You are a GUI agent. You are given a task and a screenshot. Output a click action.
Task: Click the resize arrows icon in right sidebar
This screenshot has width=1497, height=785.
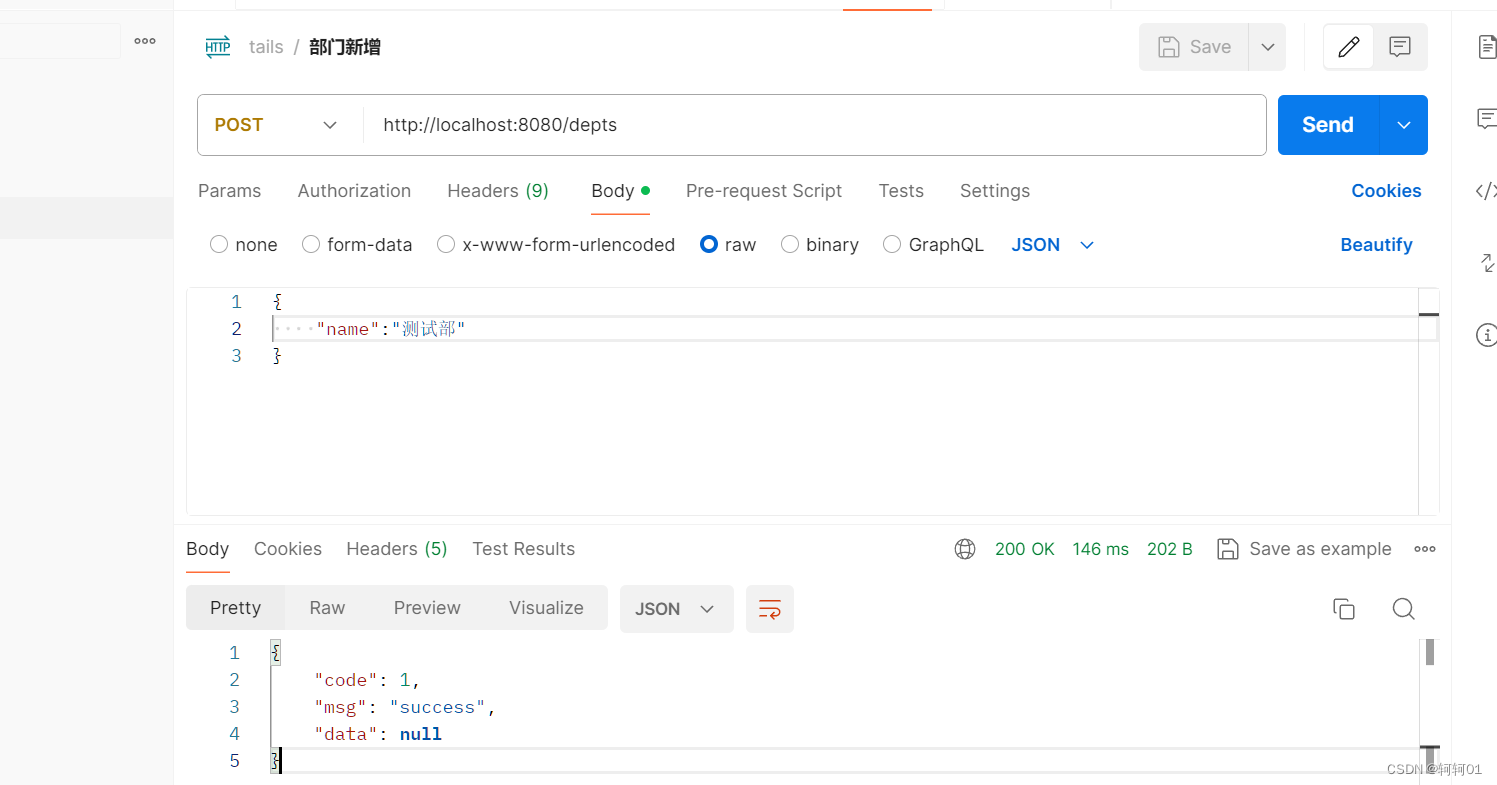pos(1487,263)
